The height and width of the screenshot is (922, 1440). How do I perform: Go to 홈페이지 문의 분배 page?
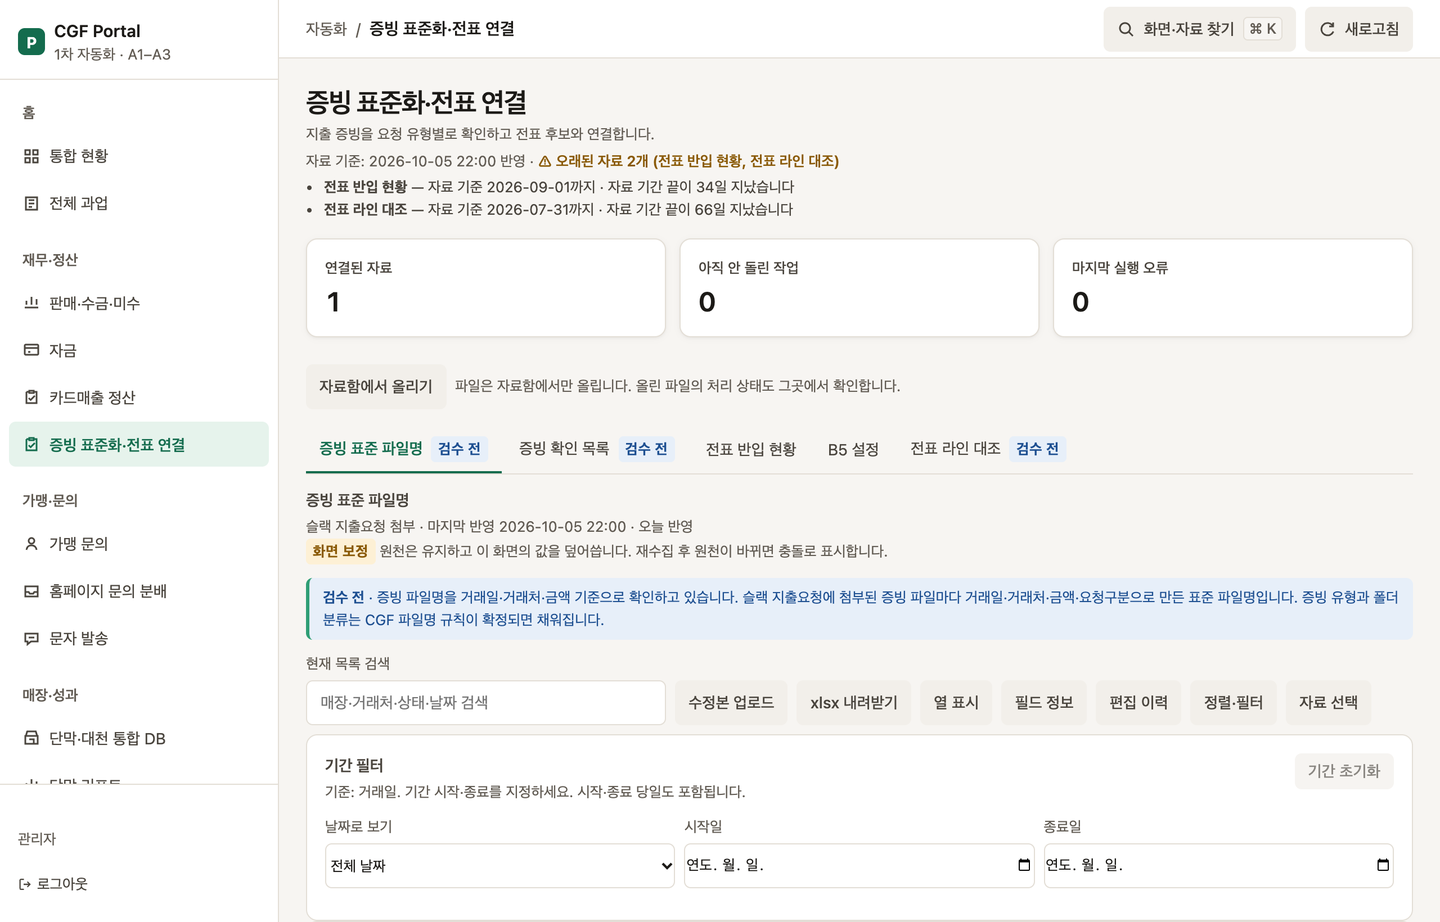coord(139,591)
